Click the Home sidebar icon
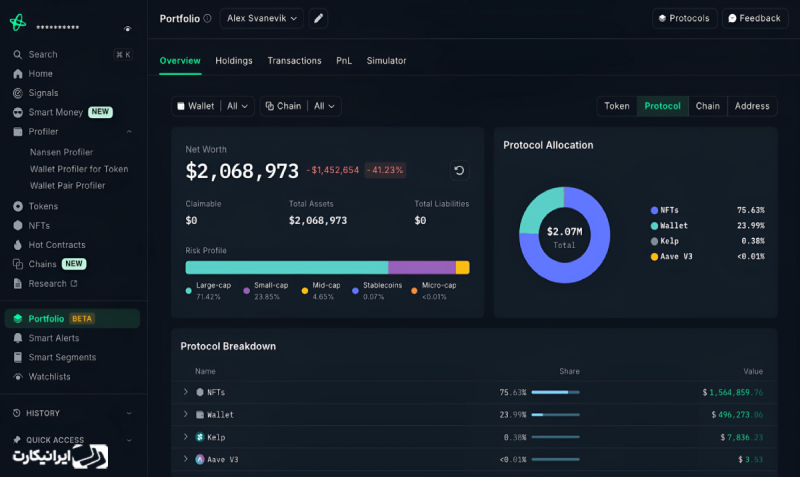This screenshot has width=800, height=477. click(x=18, y=74)
